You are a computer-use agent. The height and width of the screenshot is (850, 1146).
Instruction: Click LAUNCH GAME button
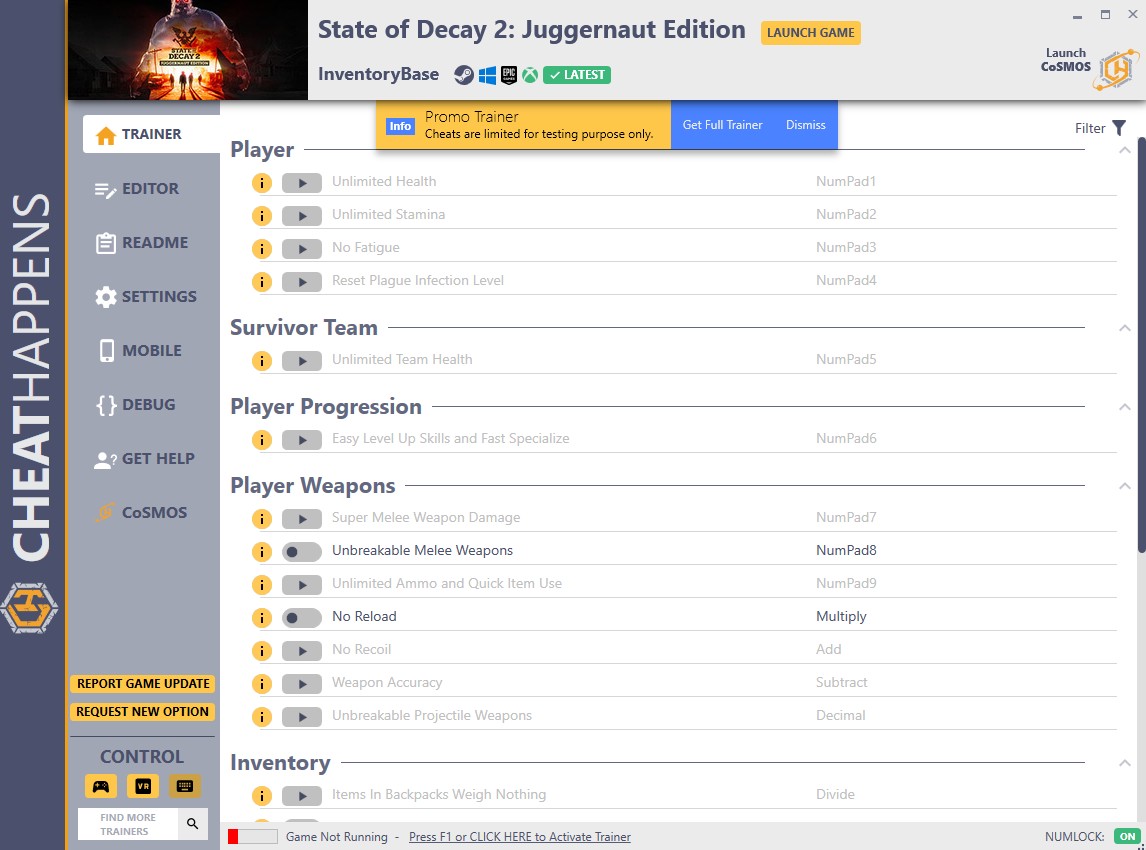811,33
